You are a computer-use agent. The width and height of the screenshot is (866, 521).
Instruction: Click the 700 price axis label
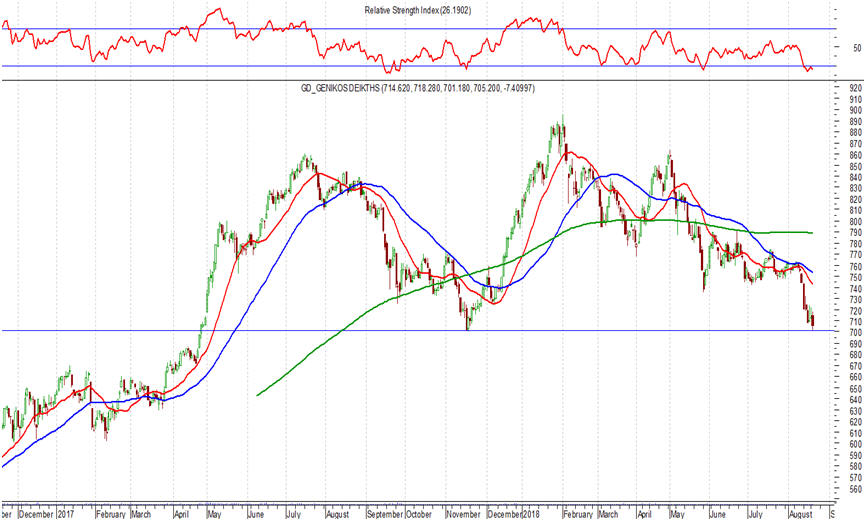pyautogui.click(x=856, y=333)
